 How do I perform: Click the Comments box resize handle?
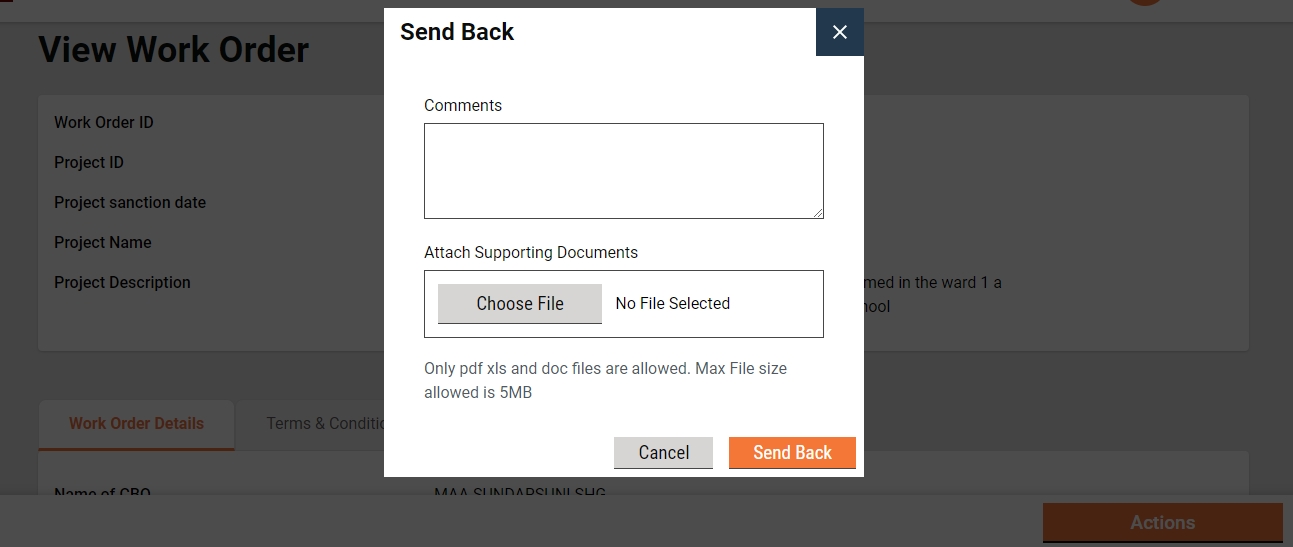(818, 213)
